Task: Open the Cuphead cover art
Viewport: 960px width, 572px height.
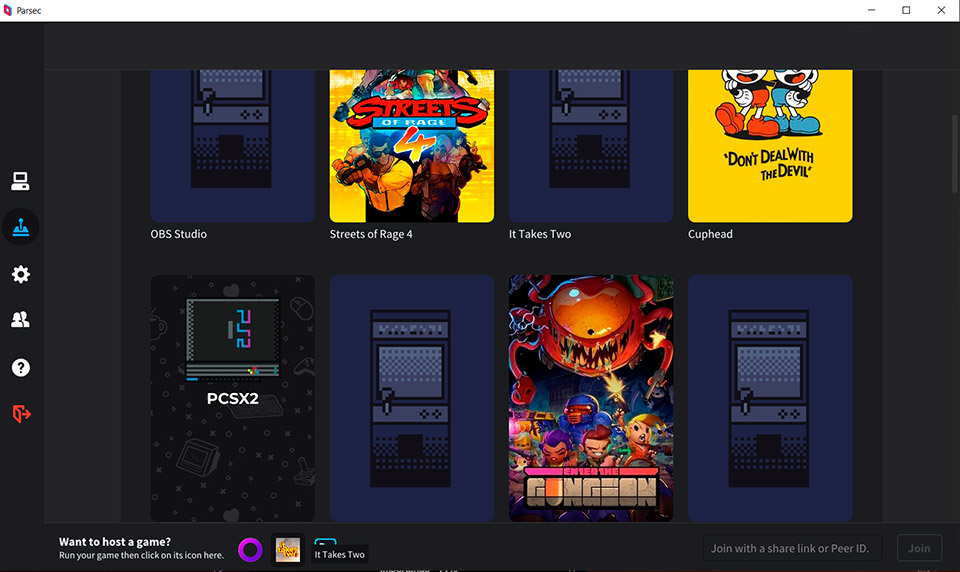Action: 770,146
